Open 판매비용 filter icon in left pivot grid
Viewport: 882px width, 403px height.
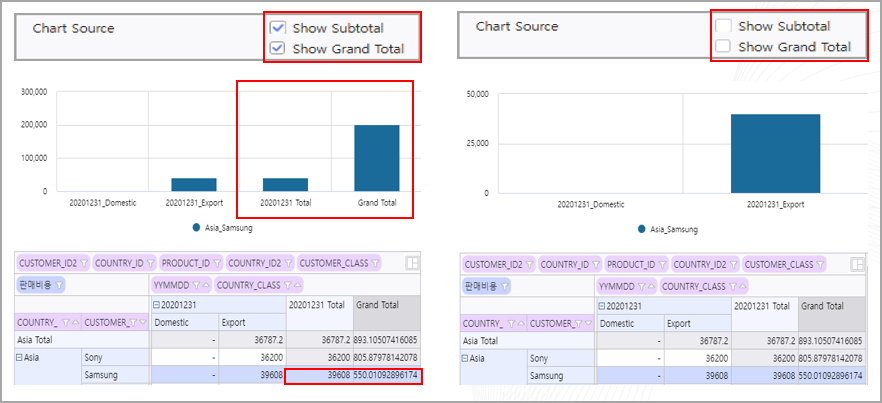tap(58, 285)
